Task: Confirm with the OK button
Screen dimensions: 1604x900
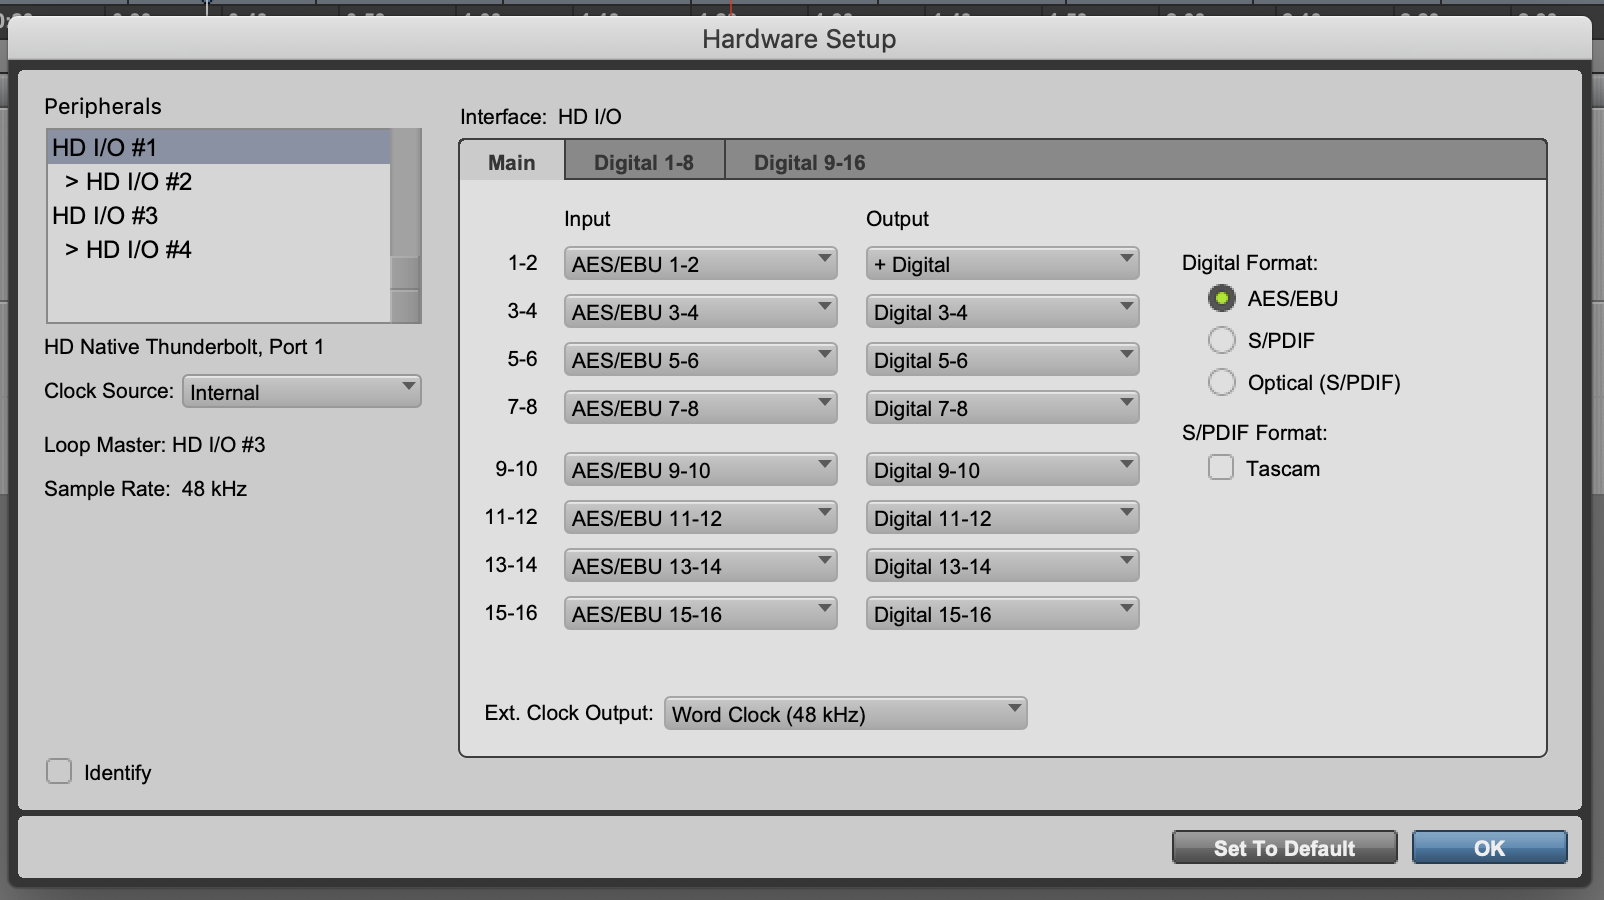Action: (1489, 848)
